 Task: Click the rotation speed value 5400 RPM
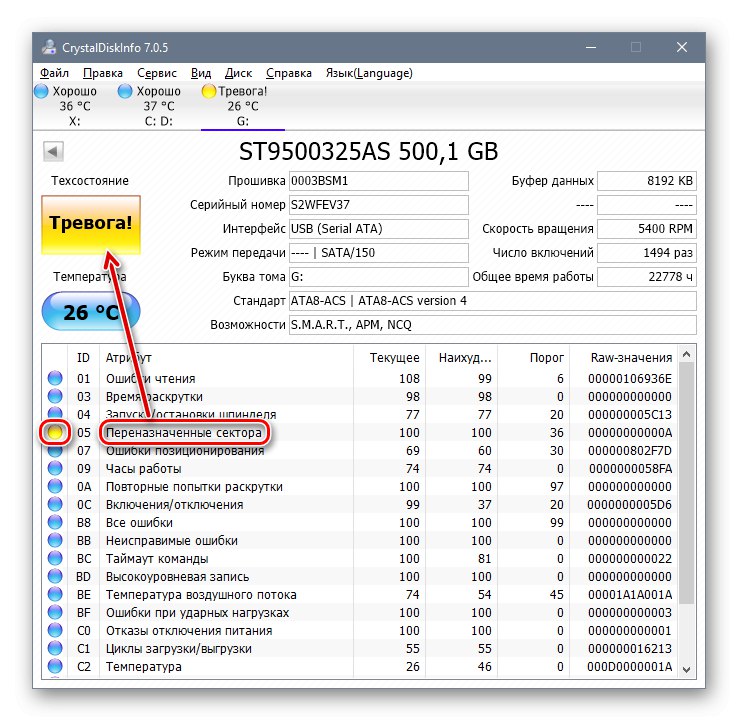point(647,229)
